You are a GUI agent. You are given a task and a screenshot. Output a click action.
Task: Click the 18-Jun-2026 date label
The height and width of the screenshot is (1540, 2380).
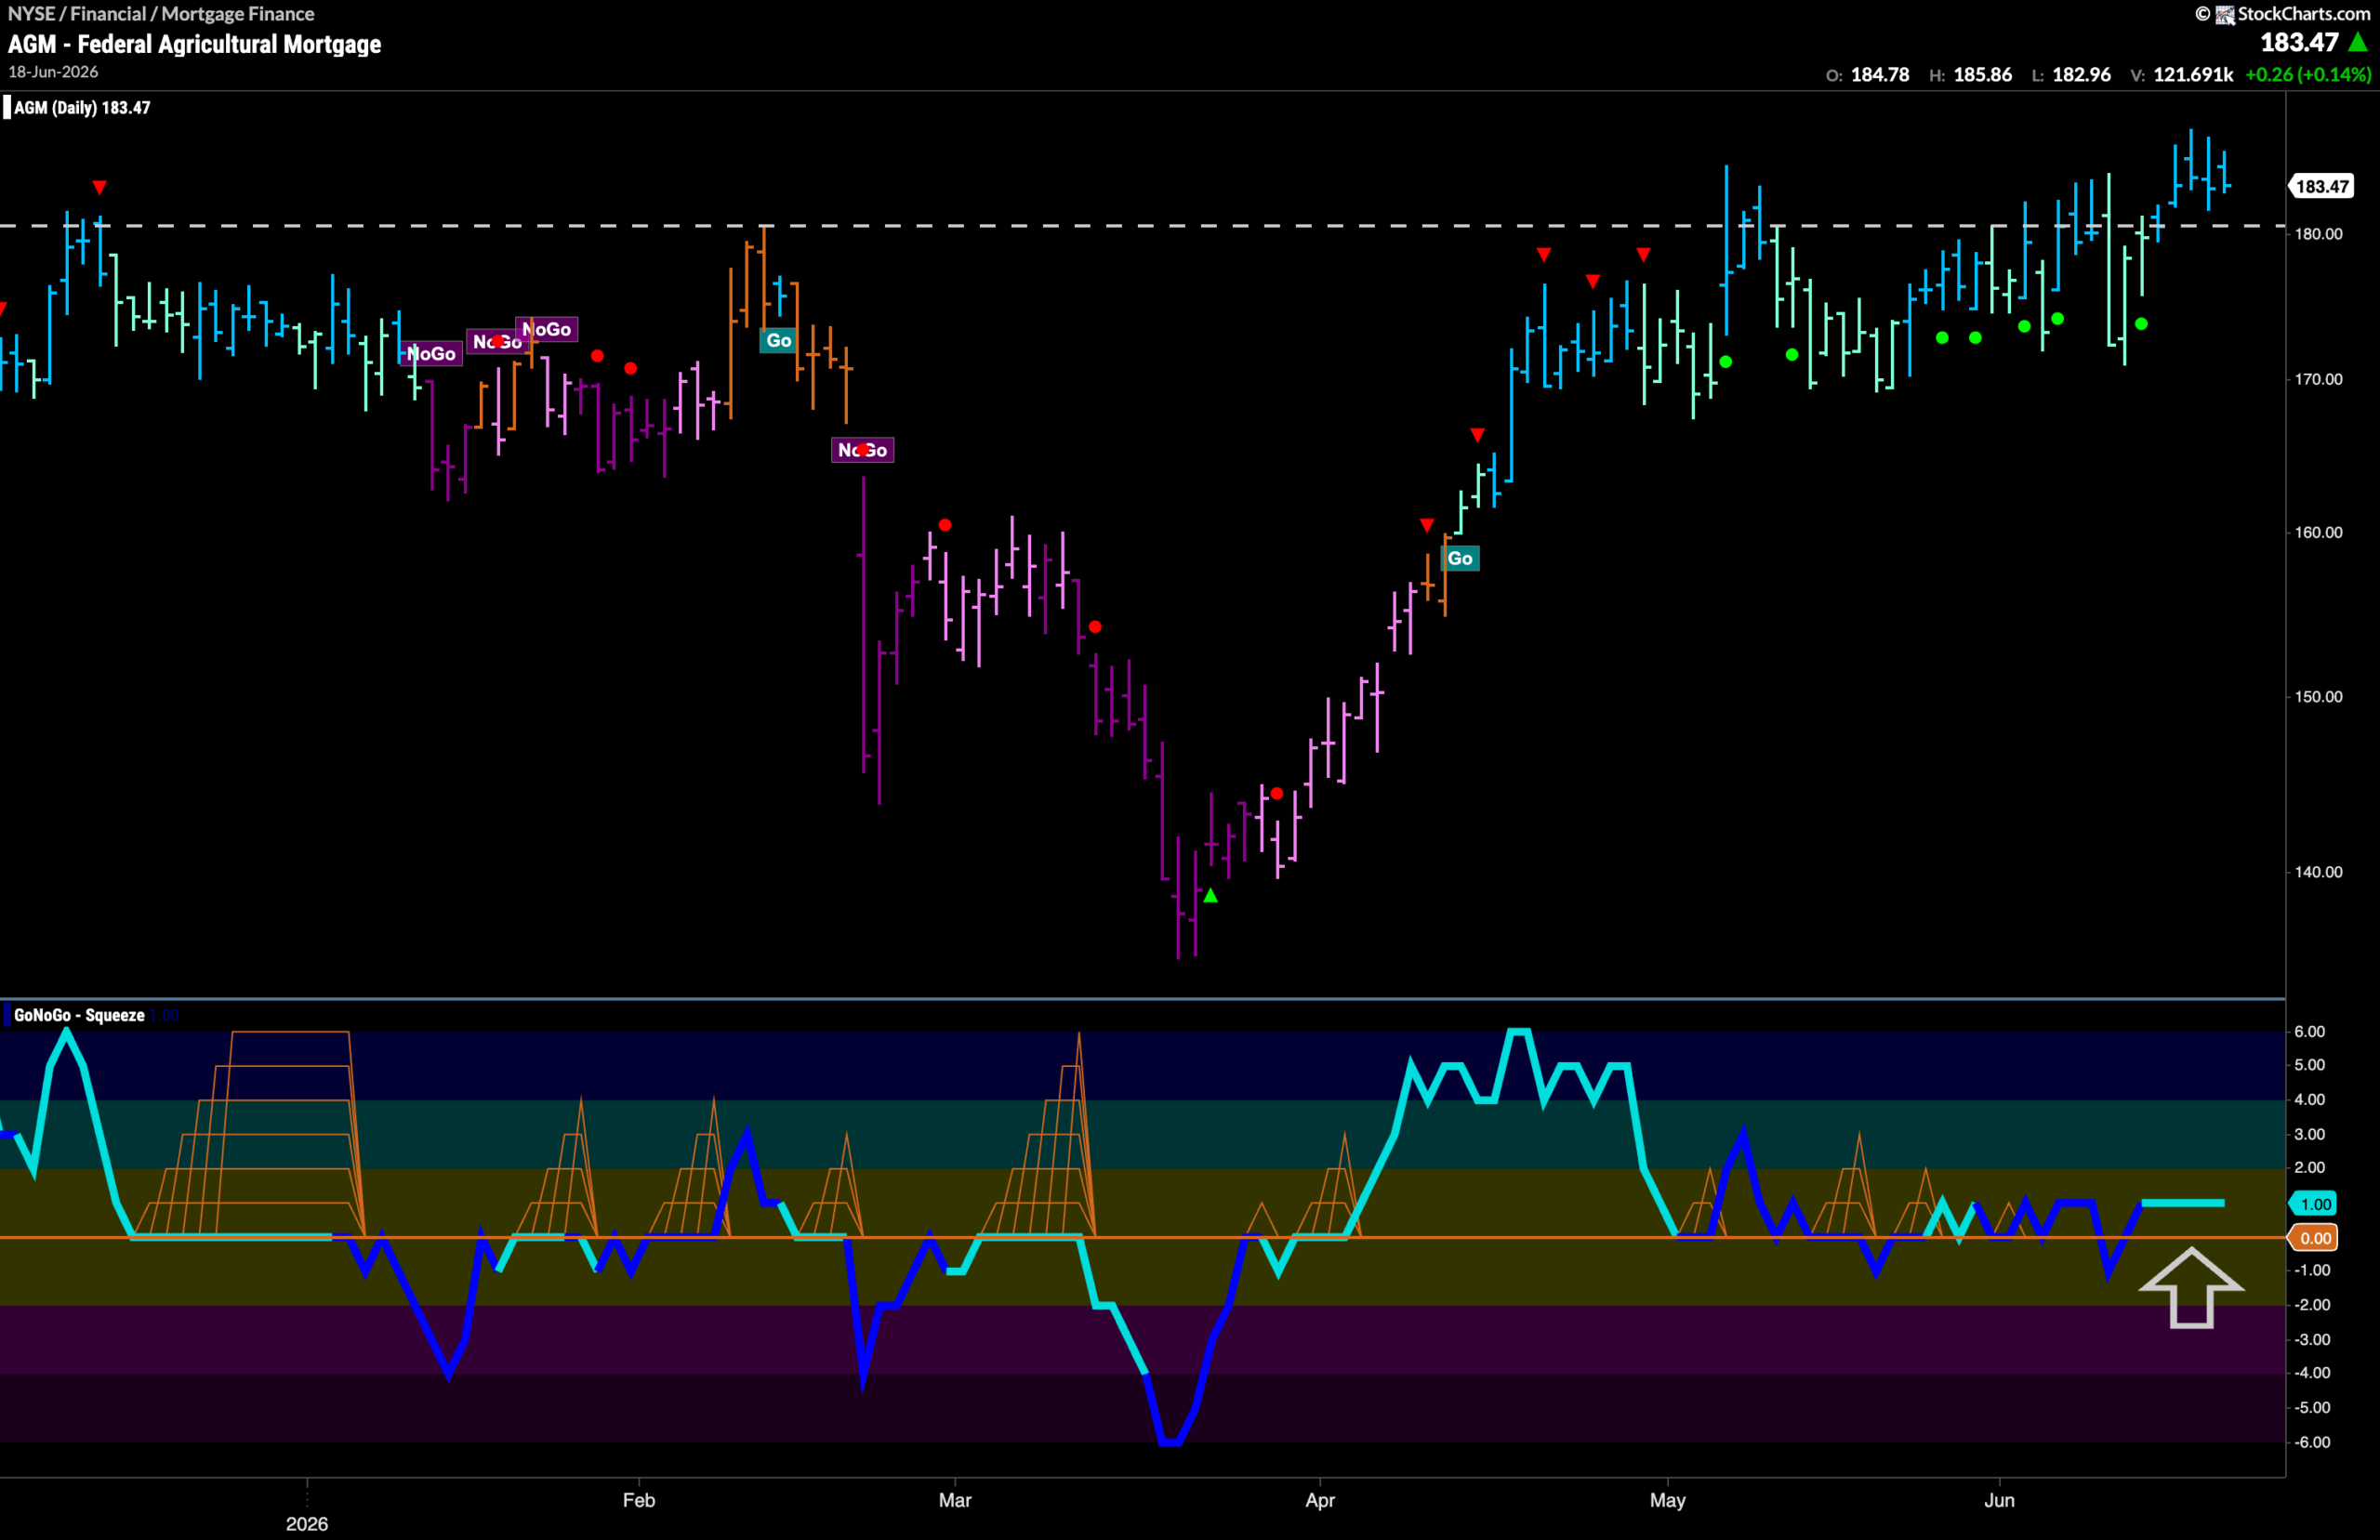(x=53, y=72)
